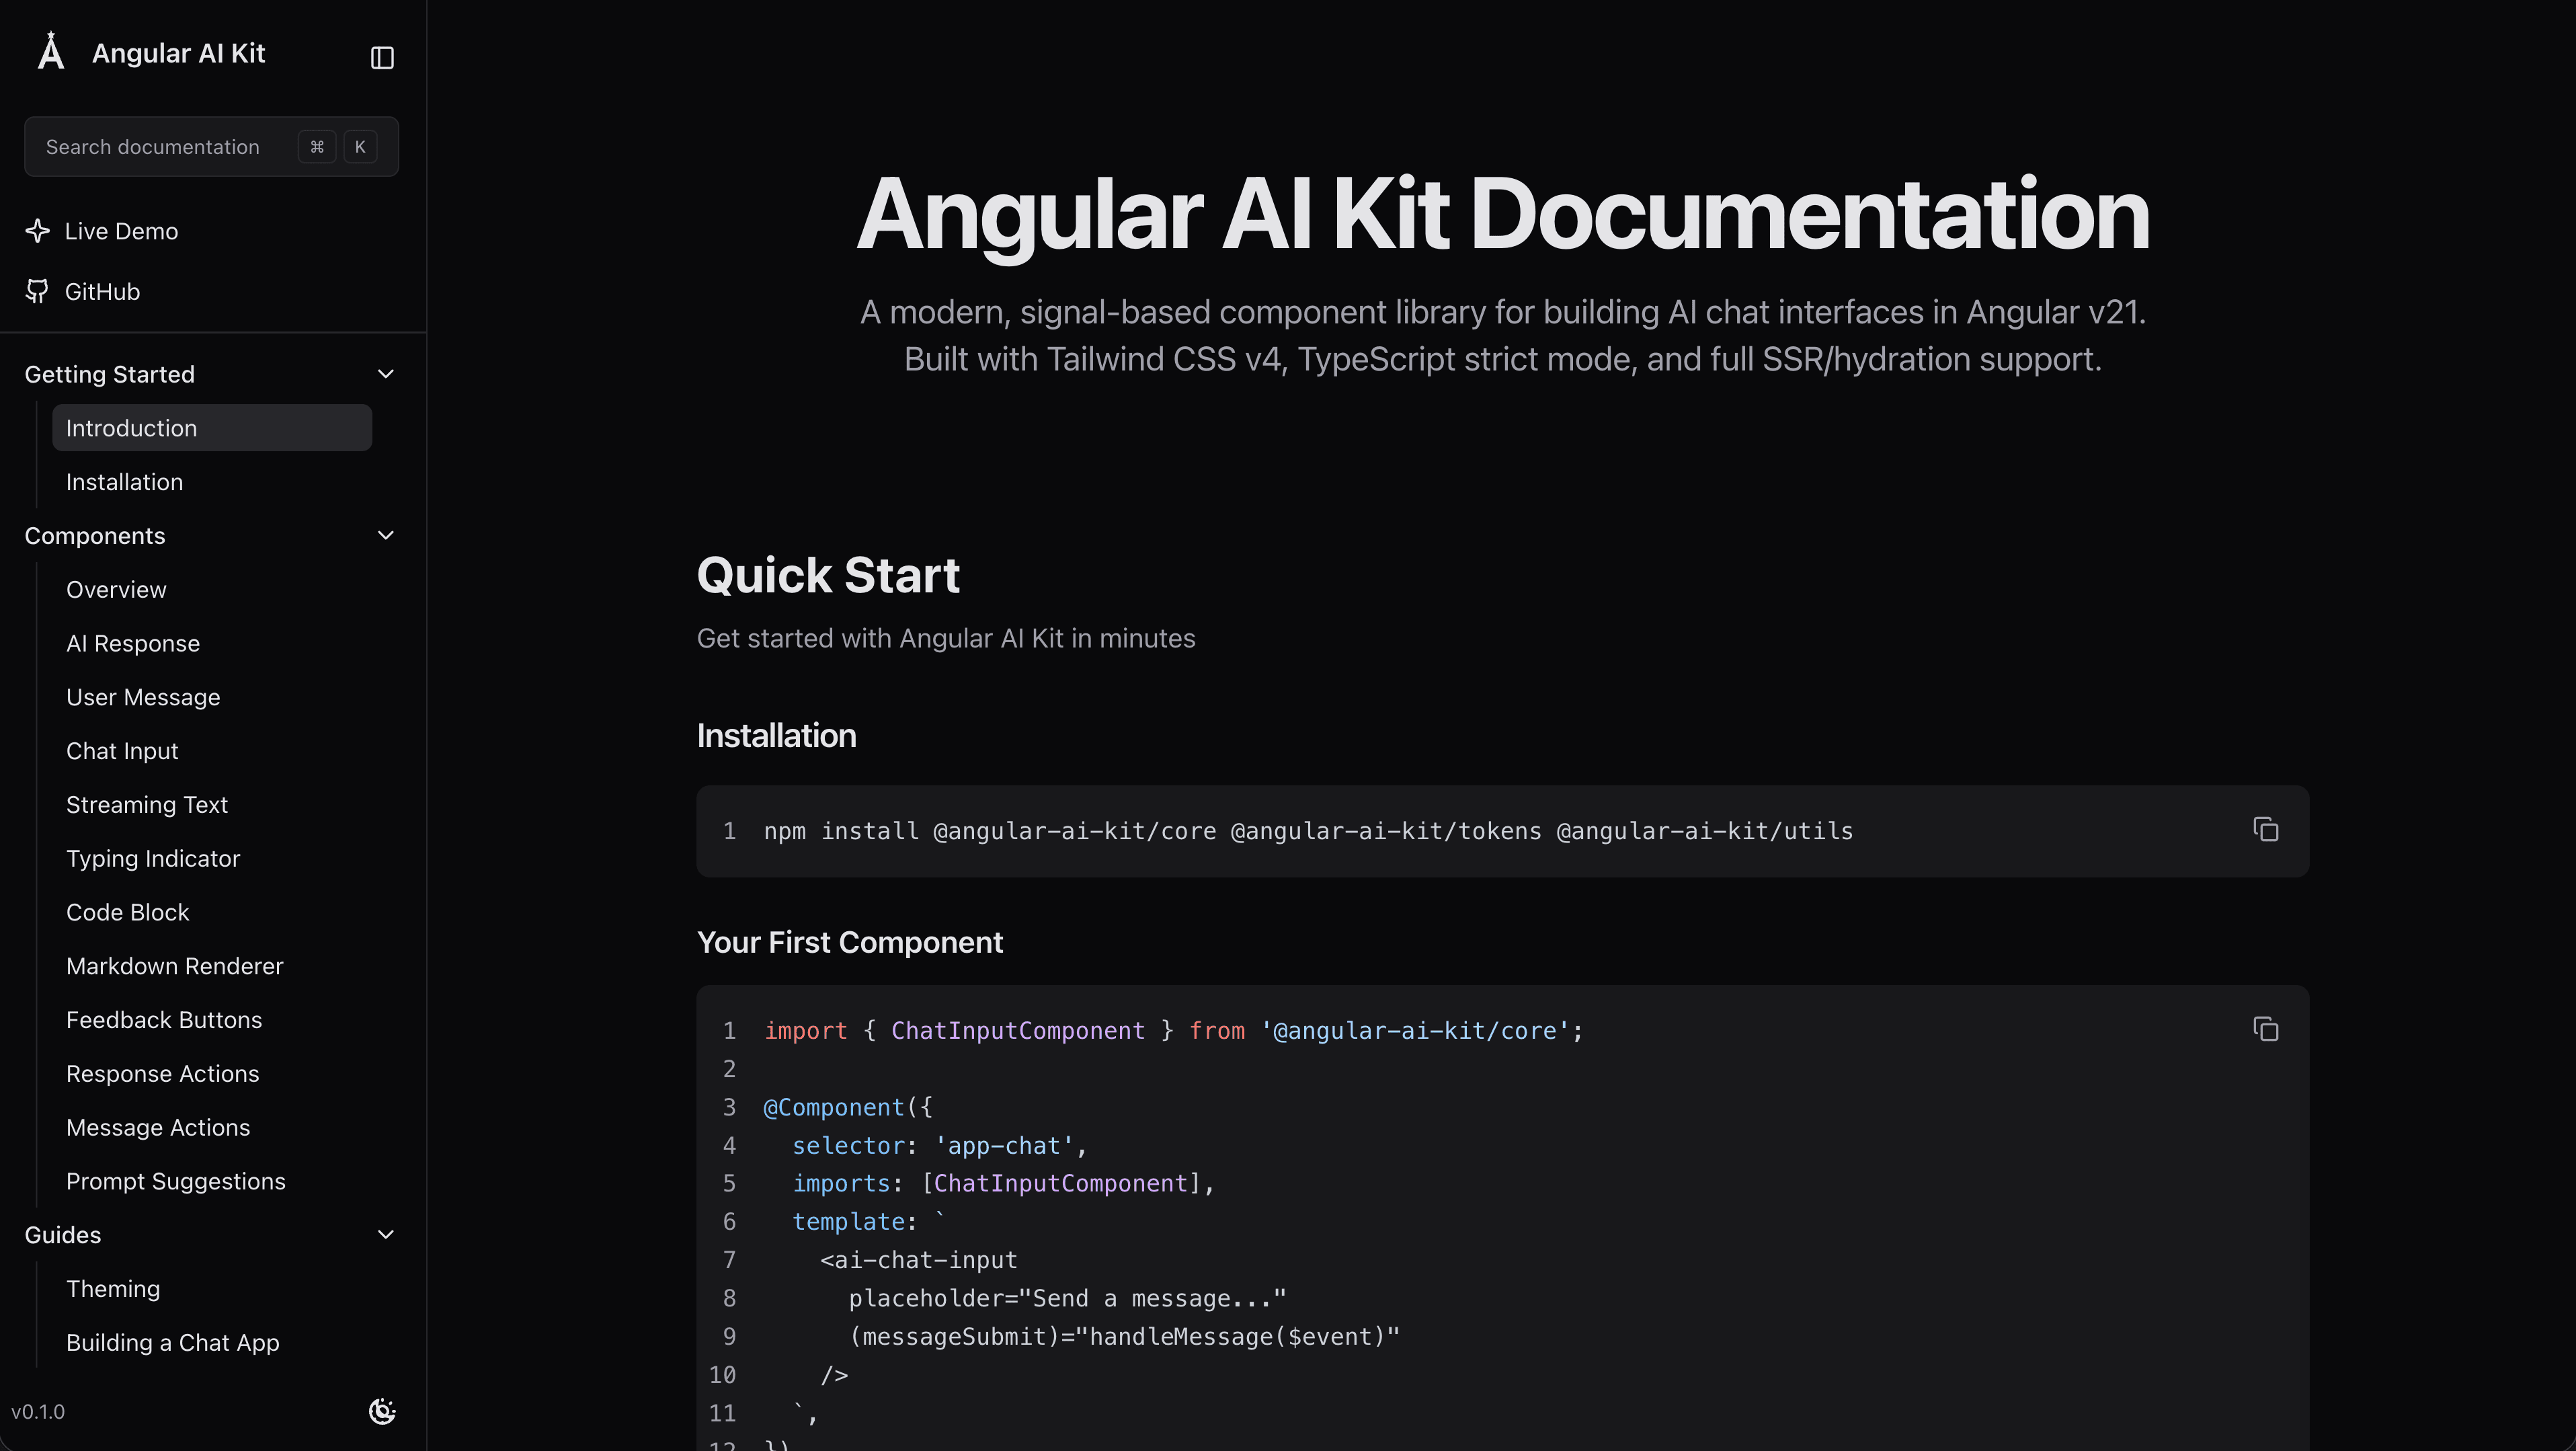Viewport: 2576px width, 1451px height.
Task: Collapse the Guides section chevron
Action: pos(386,1235)
